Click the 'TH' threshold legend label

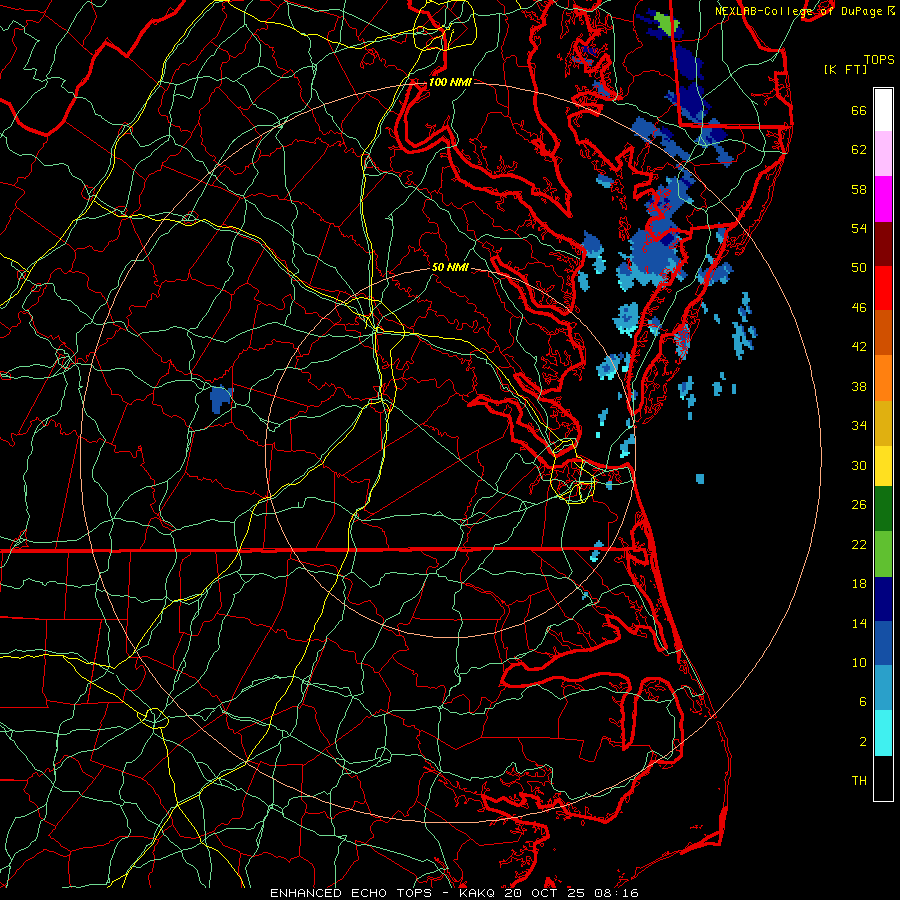pos(859,781)
